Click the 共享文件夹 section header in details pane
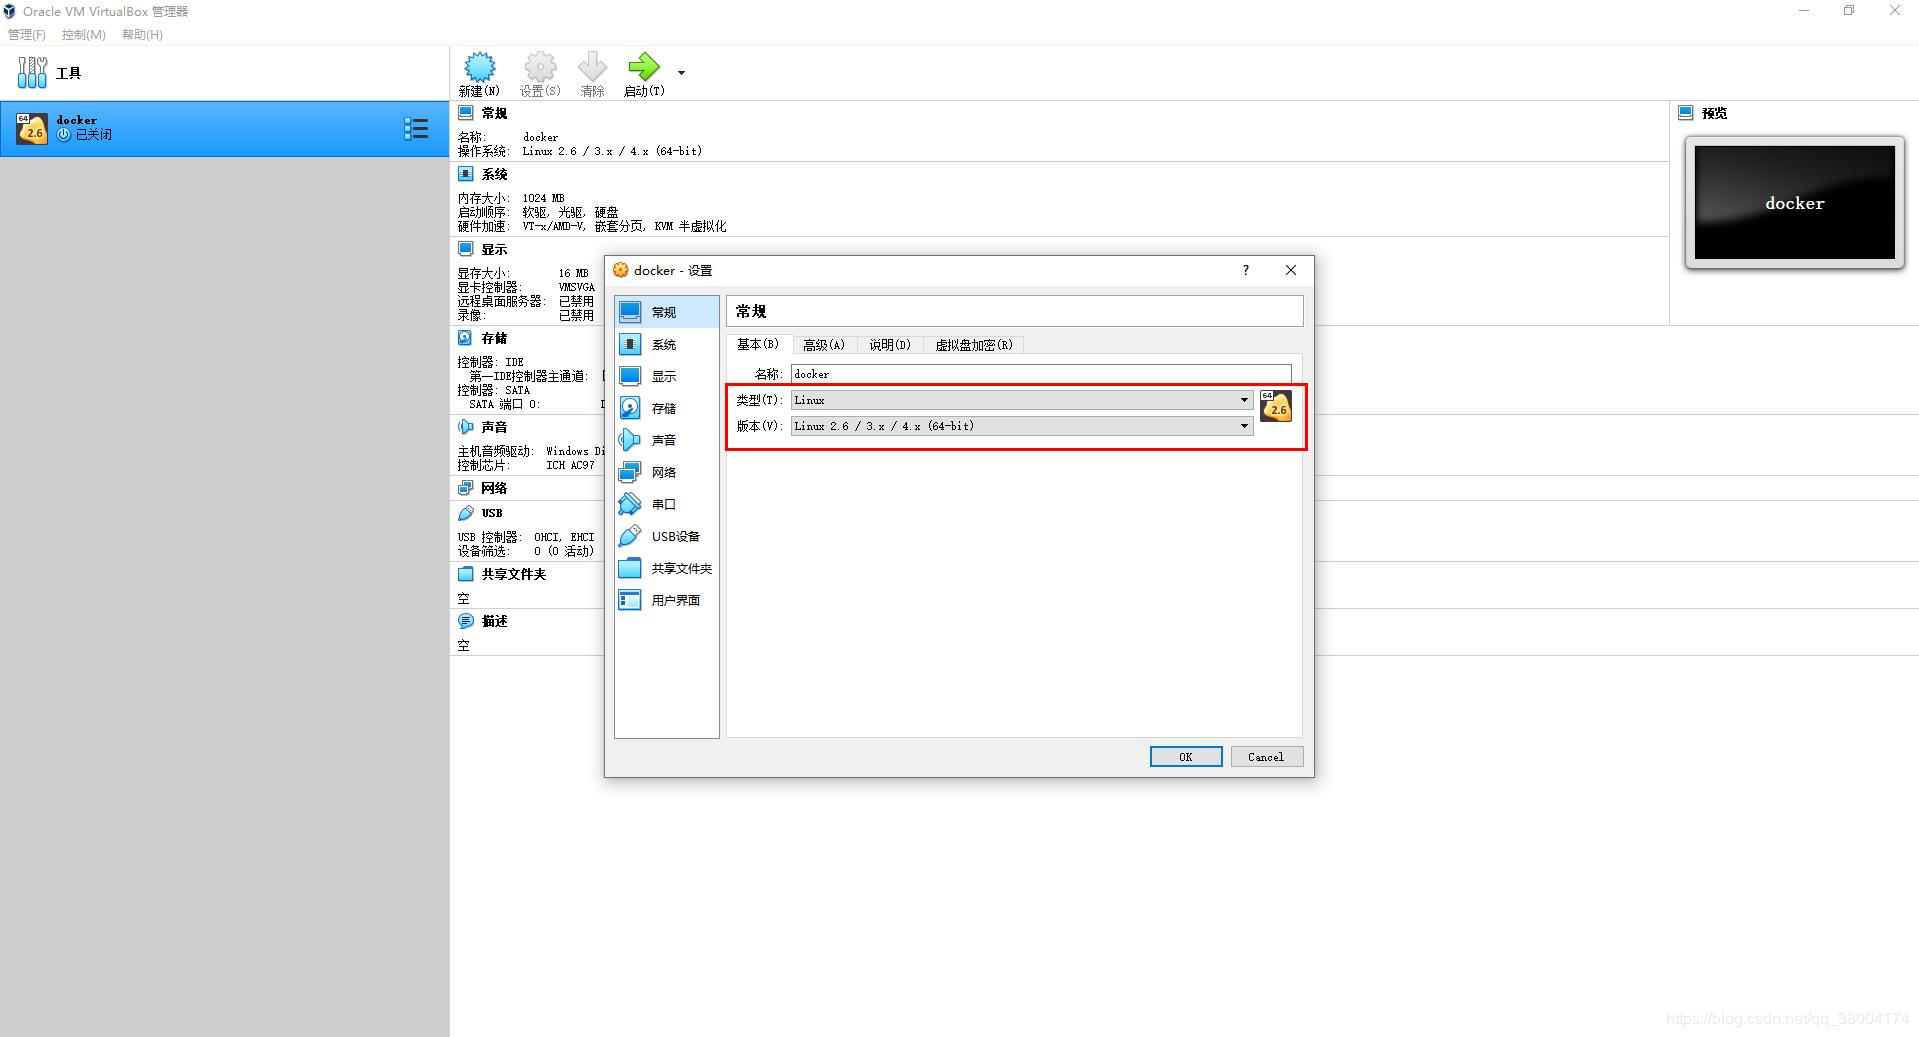The height and width of the screenshot is (1037, 1919). (x=514, y=574)
